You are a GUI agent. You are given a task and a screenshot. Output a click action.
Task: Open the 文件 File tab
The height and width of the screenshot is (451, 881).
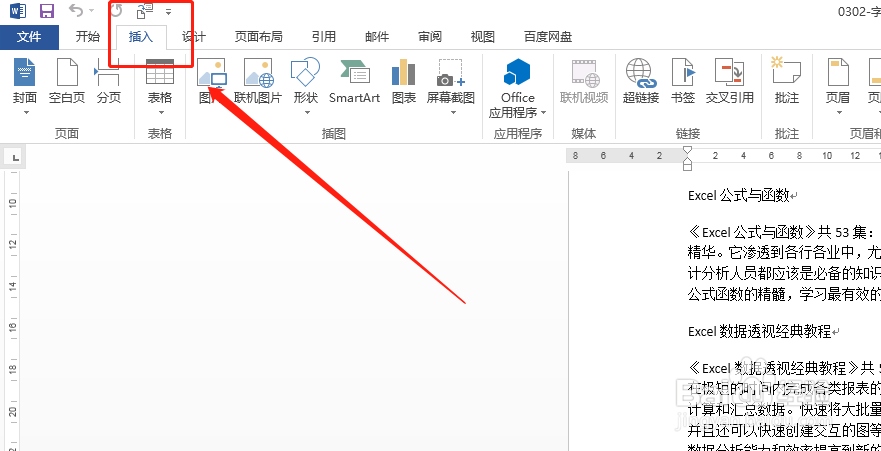[29, 37]
